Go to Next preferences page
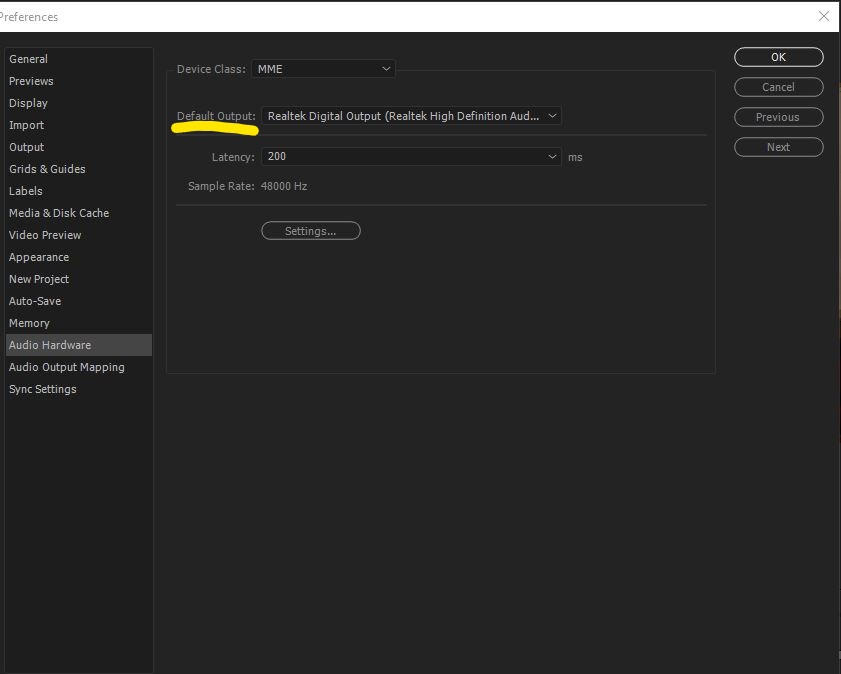This screenshot has width=841, height=674. pos(778,147)
